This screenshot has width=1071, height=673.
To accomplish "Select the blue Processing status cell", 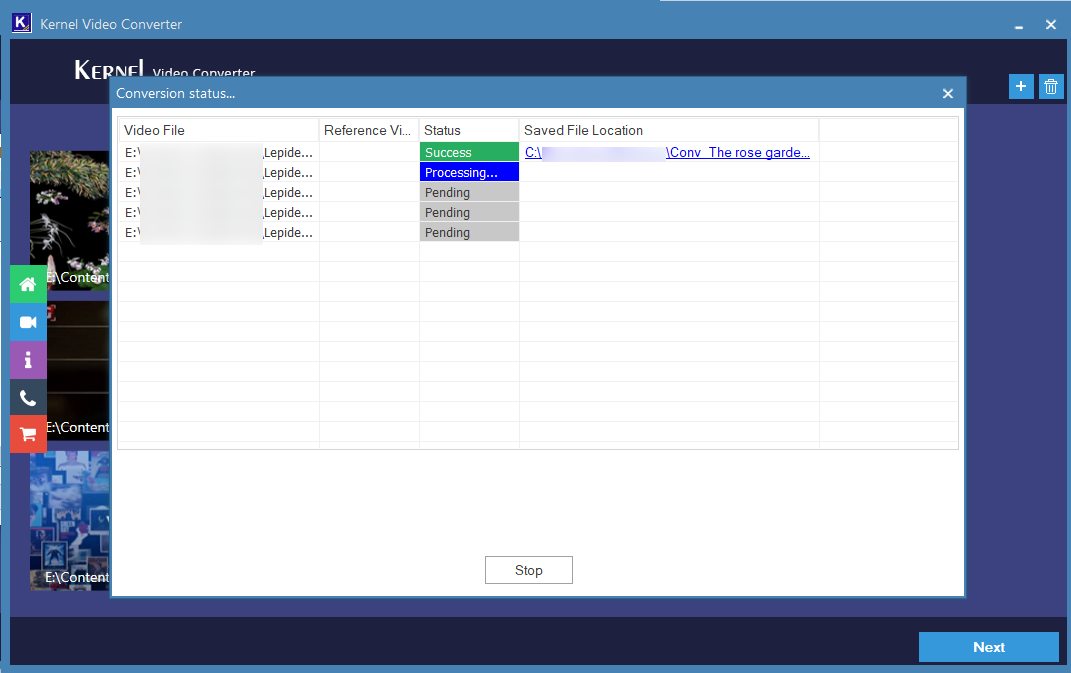I will coord(469,173).
